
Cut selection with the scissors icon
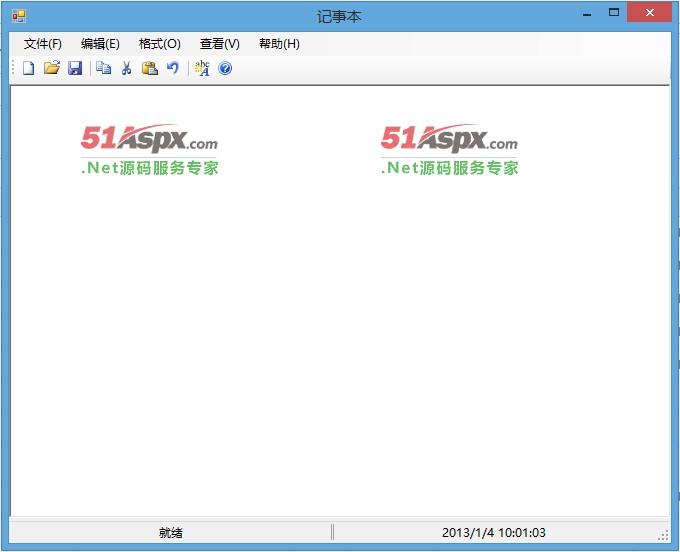tap(126, 68)
